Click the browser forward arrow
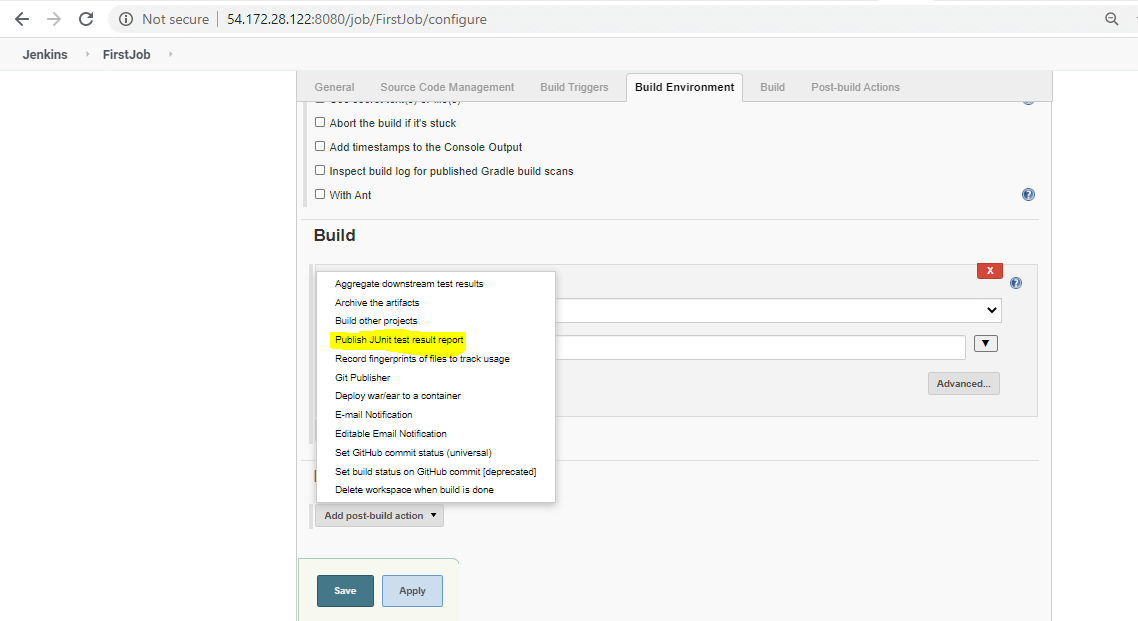Screen dimensions: 1138x621 tap(53, 18)
